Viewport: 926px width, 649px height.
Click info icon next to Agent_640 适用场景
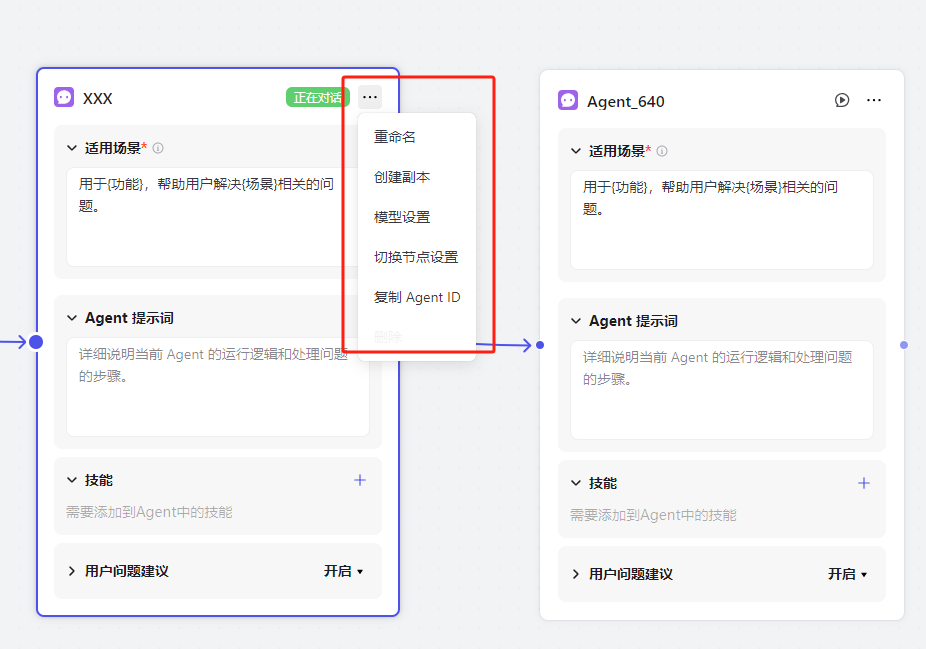pyautogui.click(x=662, y=151)
